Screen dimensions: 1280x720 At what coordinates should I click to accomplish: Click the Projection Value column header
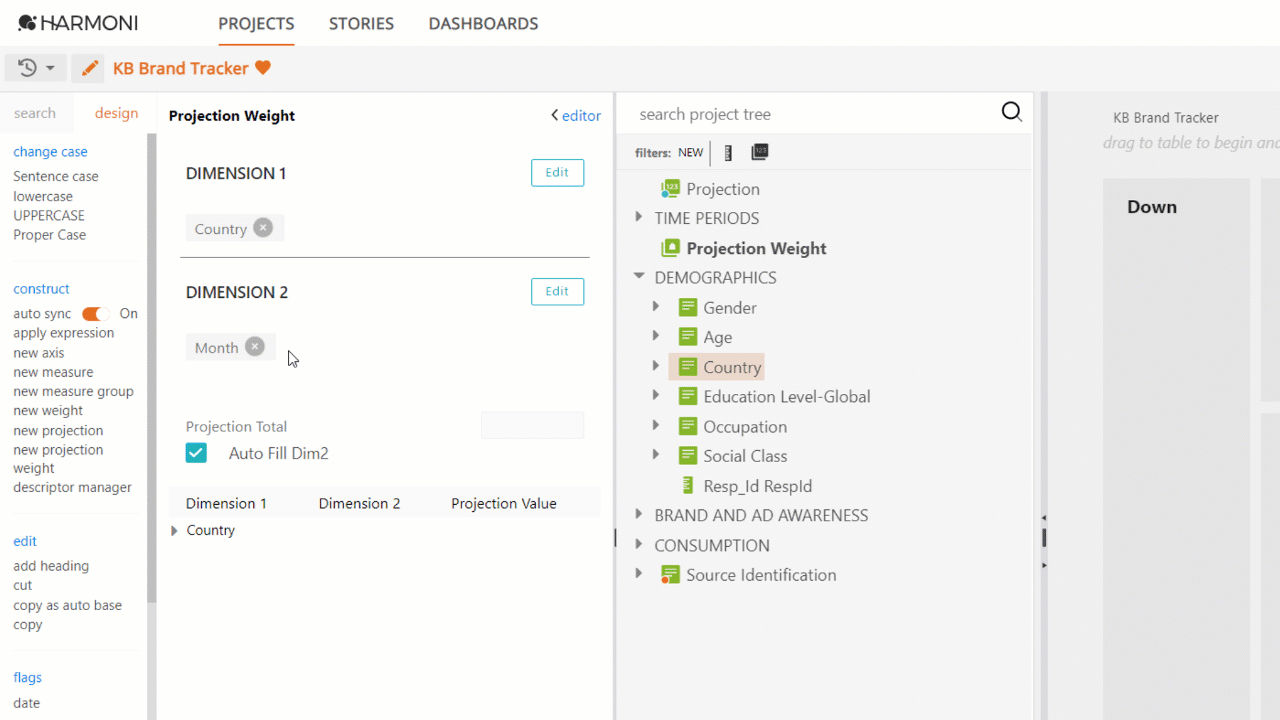click(x=504, y=503)
